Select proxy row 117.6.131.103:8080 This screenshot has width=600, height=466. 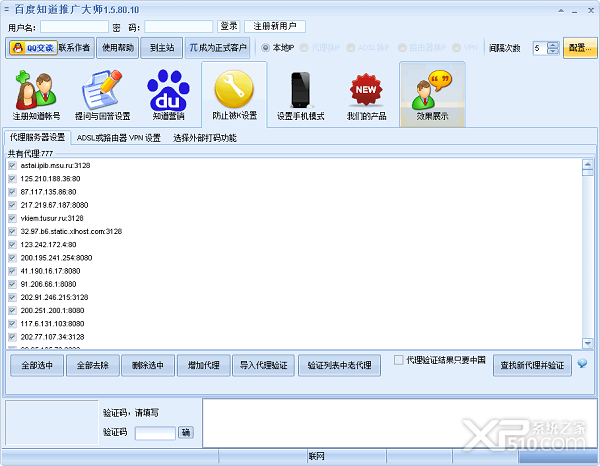[52, 324]
